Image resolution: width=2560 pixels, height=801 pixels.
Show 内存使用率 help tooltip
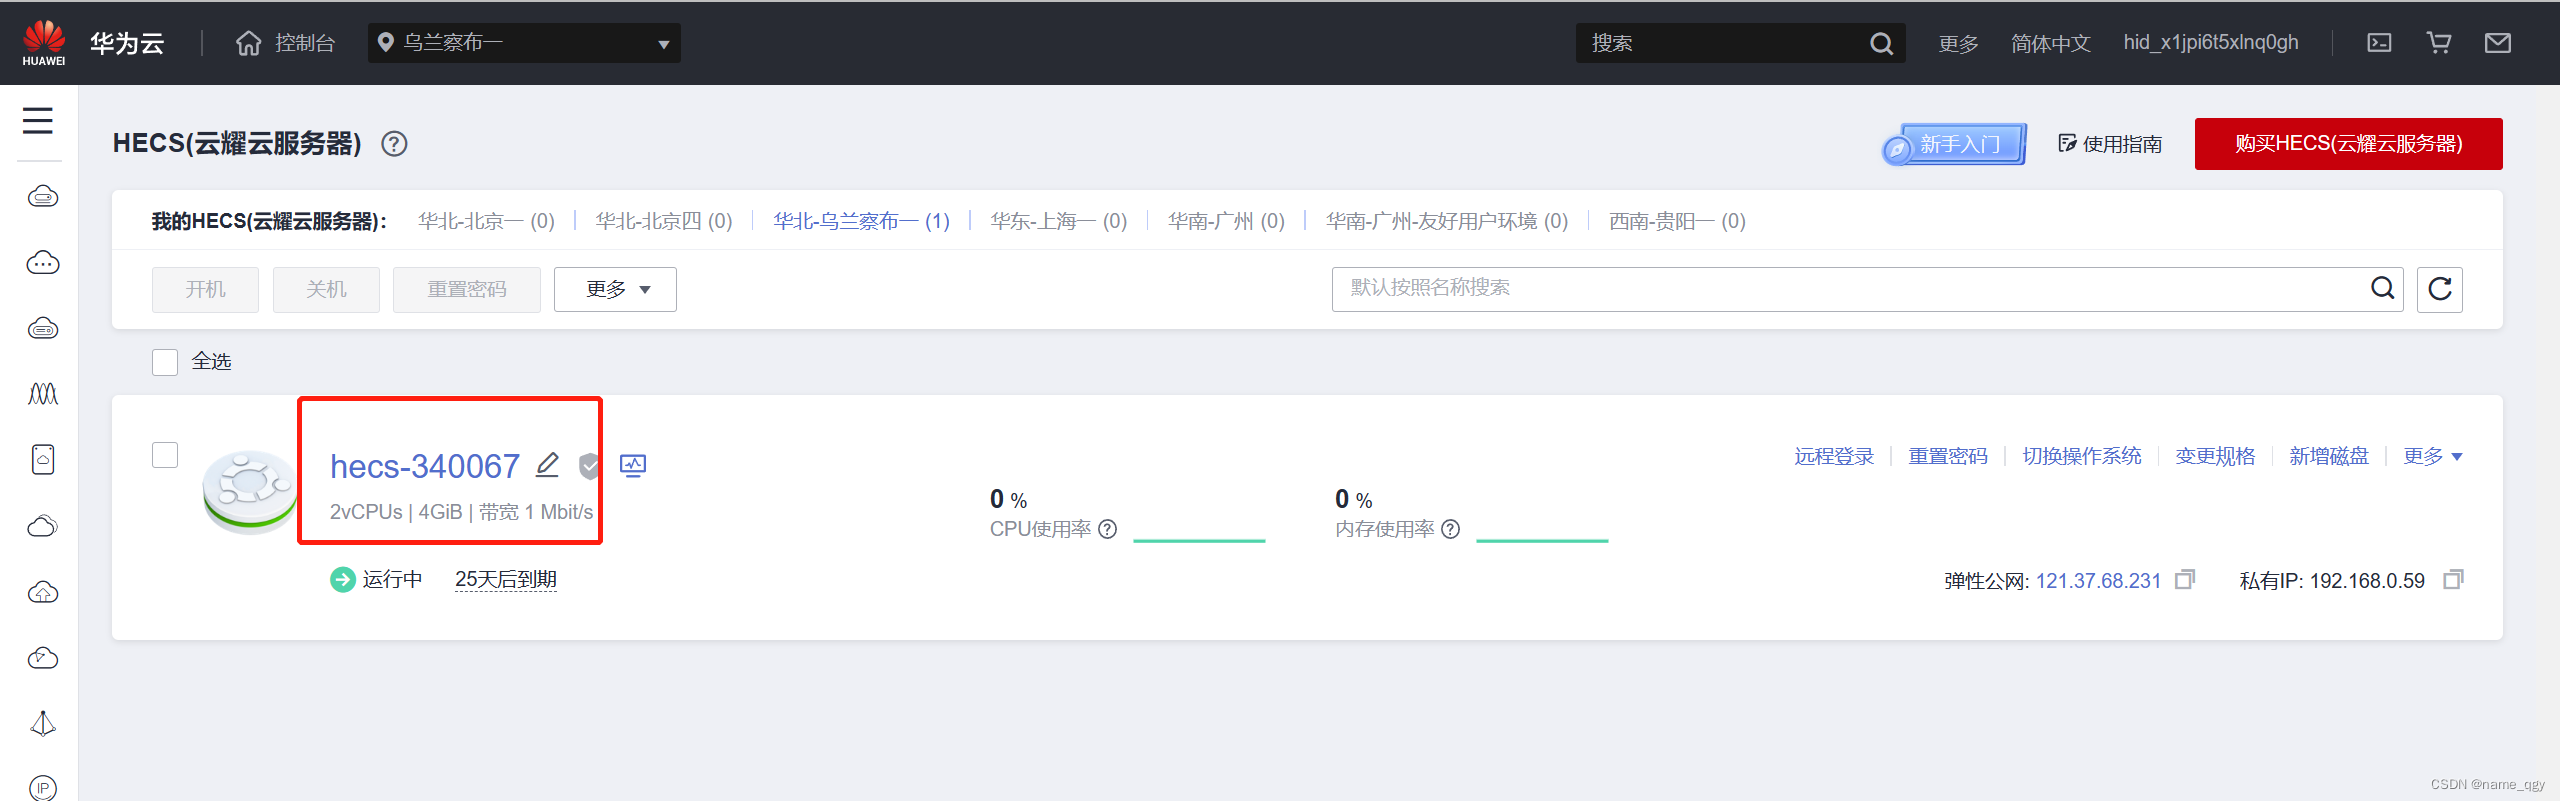[1451, 529]
